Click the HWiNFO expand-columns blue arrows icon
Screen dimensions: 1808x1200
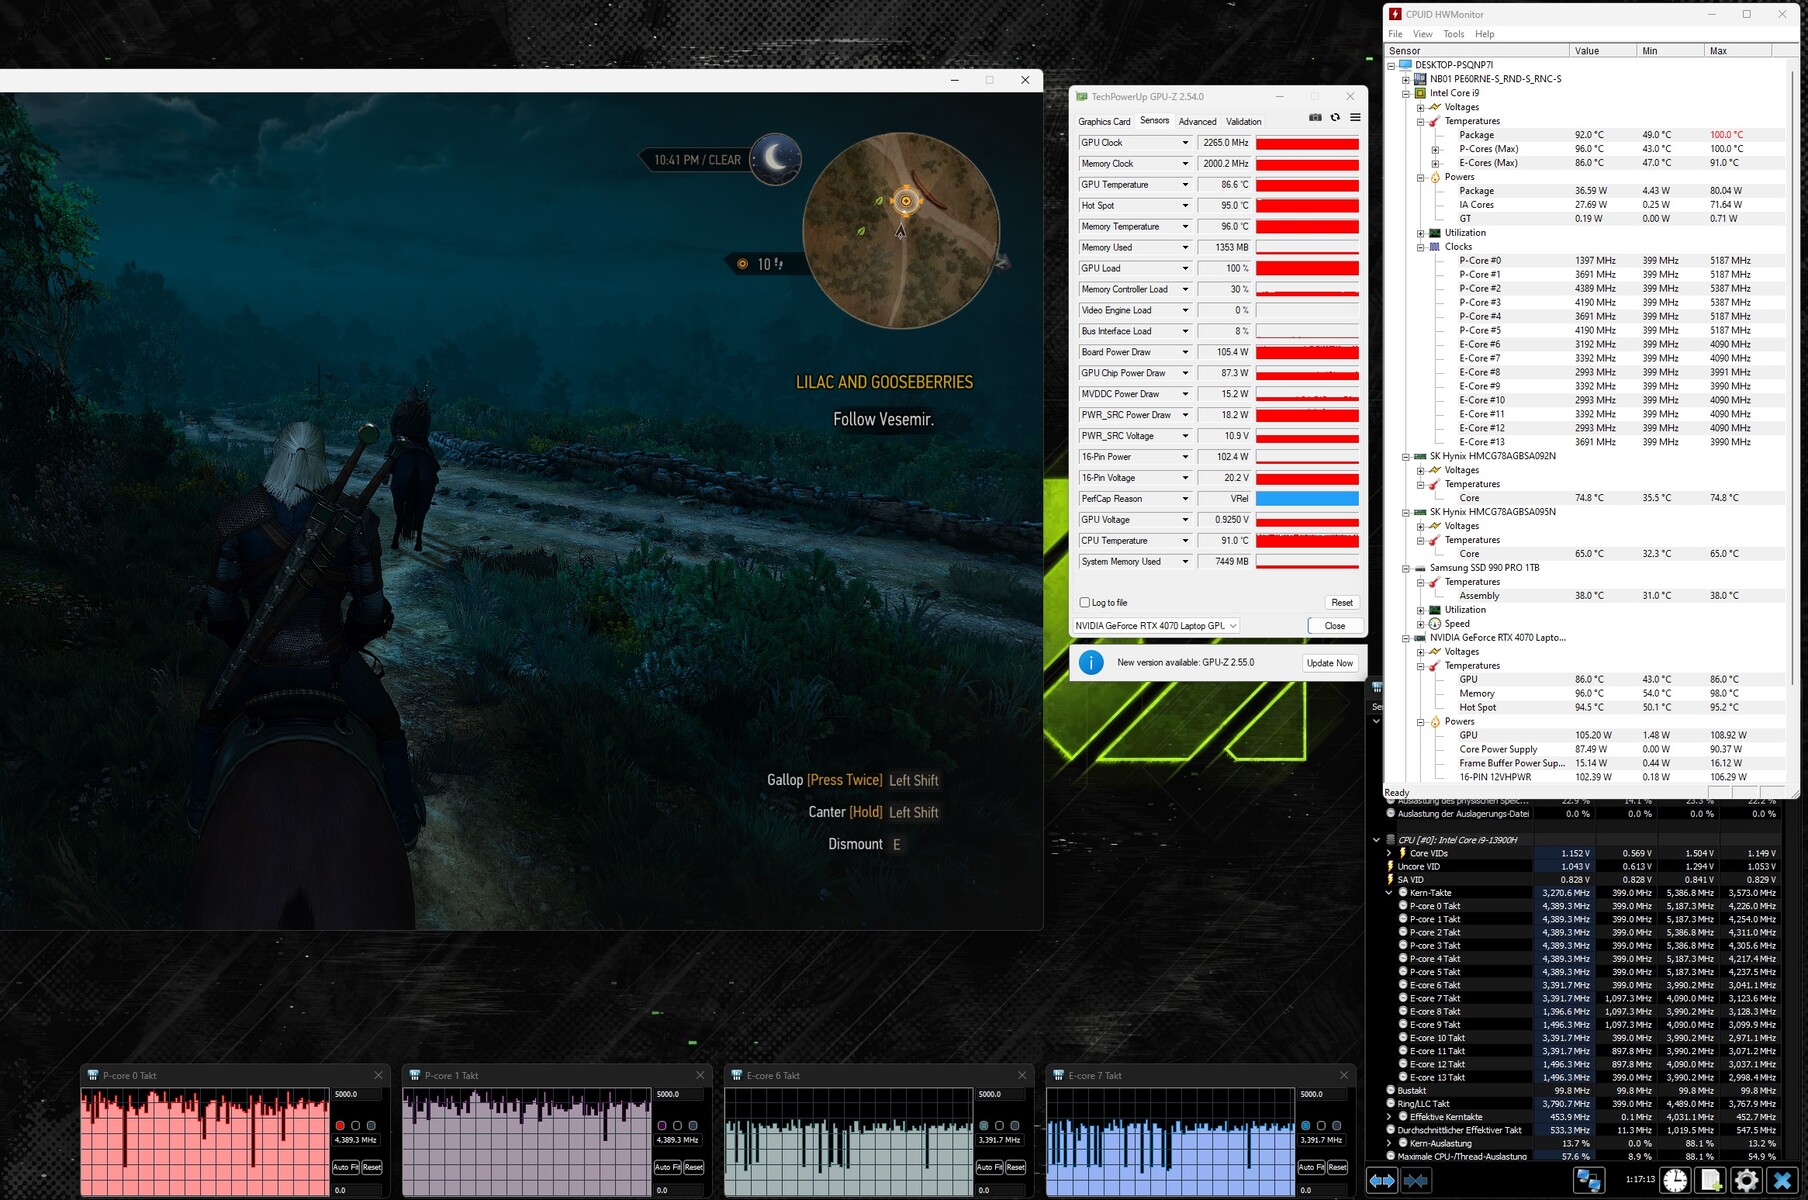(x=1382, y=1181)
